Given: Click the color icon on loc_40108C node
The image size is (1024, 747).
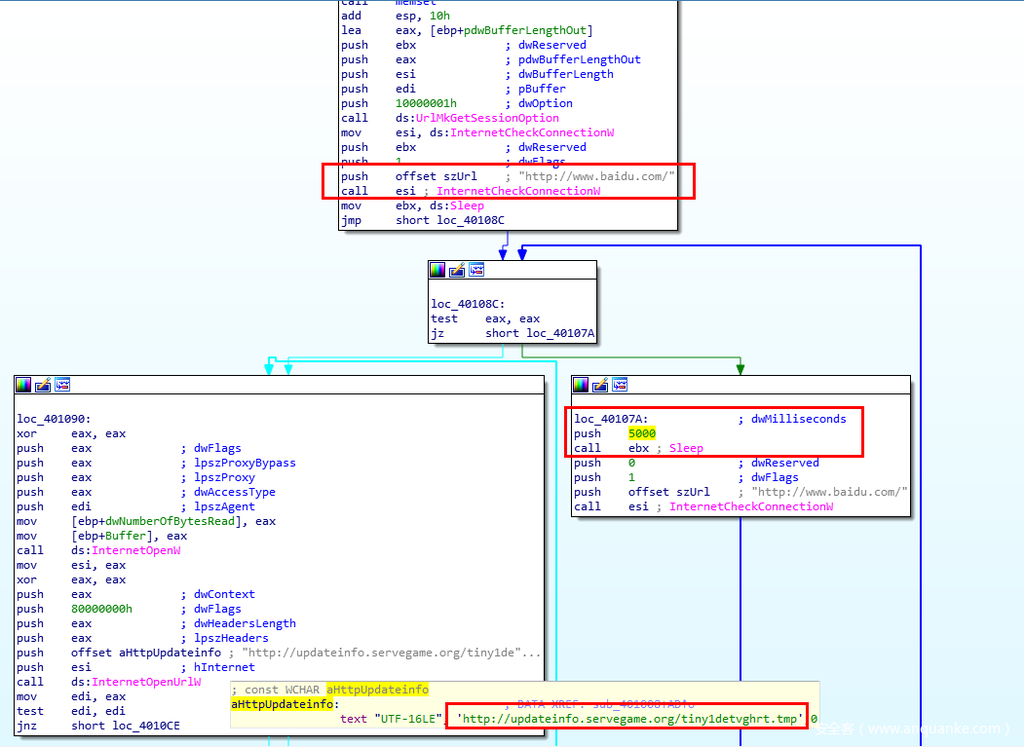Looking at the screenshot, I should [x=438, y=270].
